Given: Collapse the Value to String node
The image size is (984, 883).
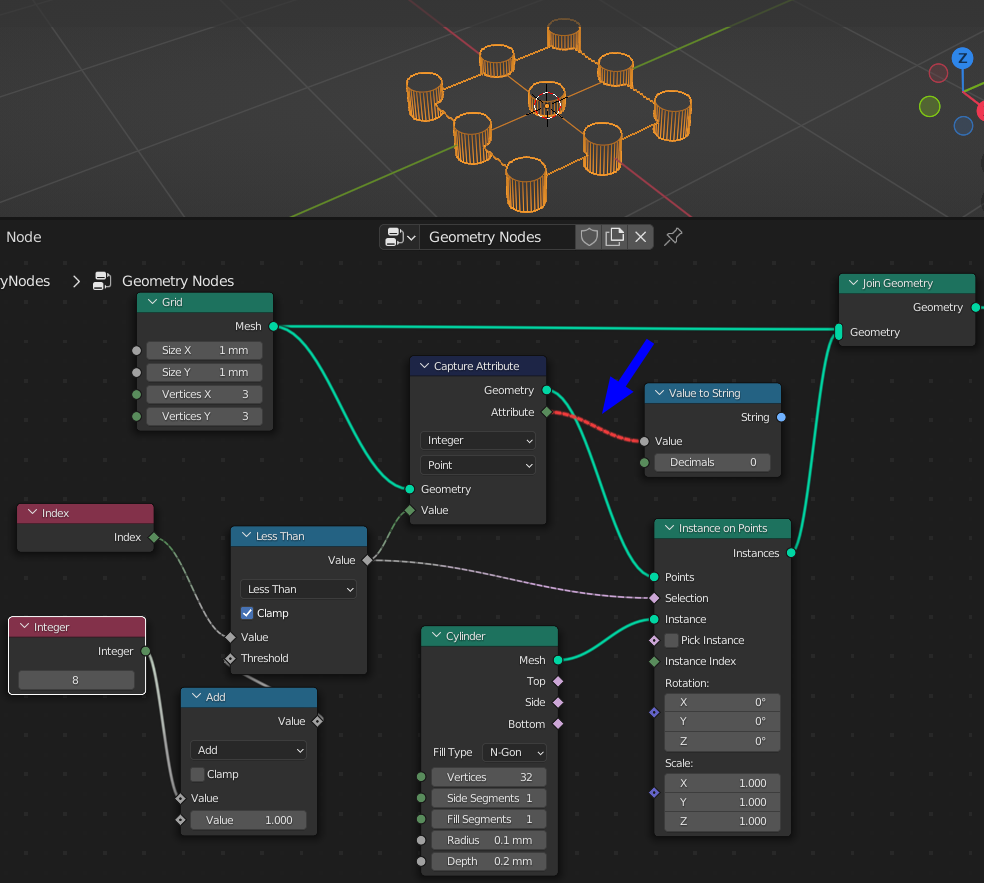Looking at the screenshot, I should coord(660,393).
